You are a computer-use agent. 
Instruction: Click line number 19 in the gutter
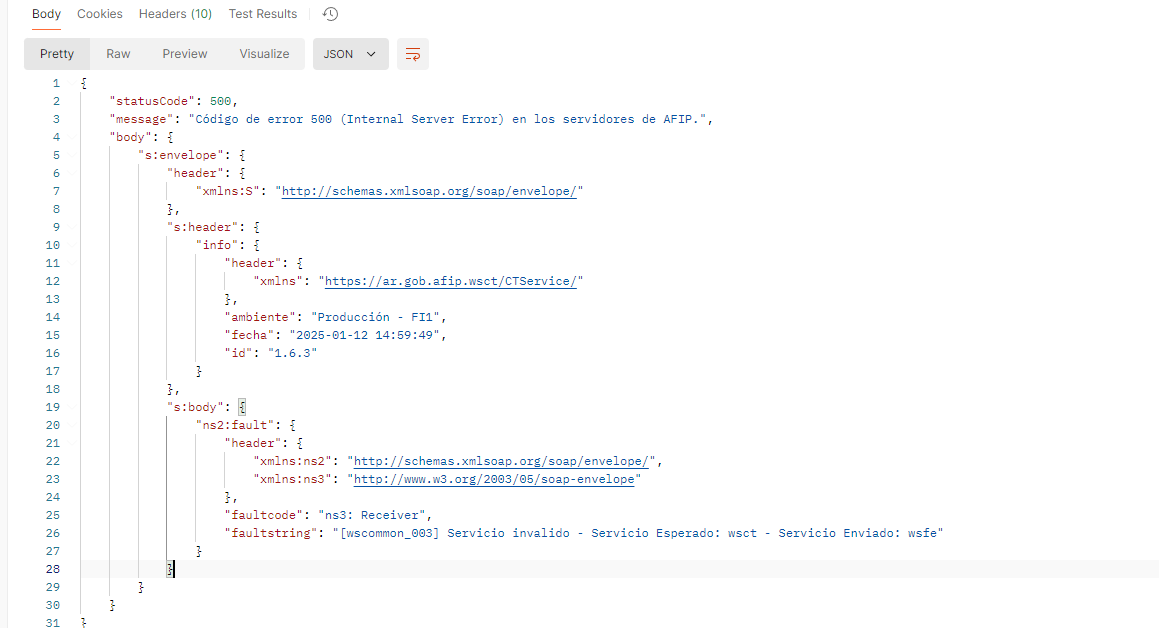click(x=53, y=407)
